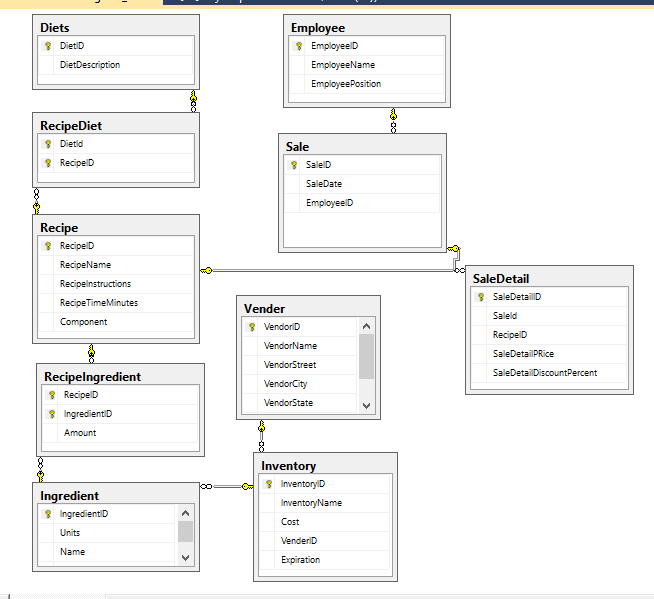This screenshot has height=599, width=654.
Task: Select the EmployeeName column
Action: coord(367,65)
